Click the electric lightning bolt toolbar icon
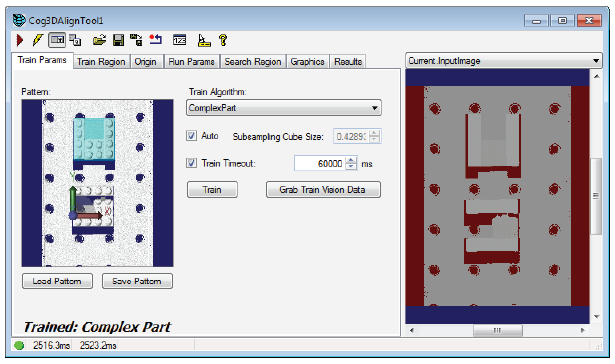Viewport: 615px width, 364px height. point(38,40)
